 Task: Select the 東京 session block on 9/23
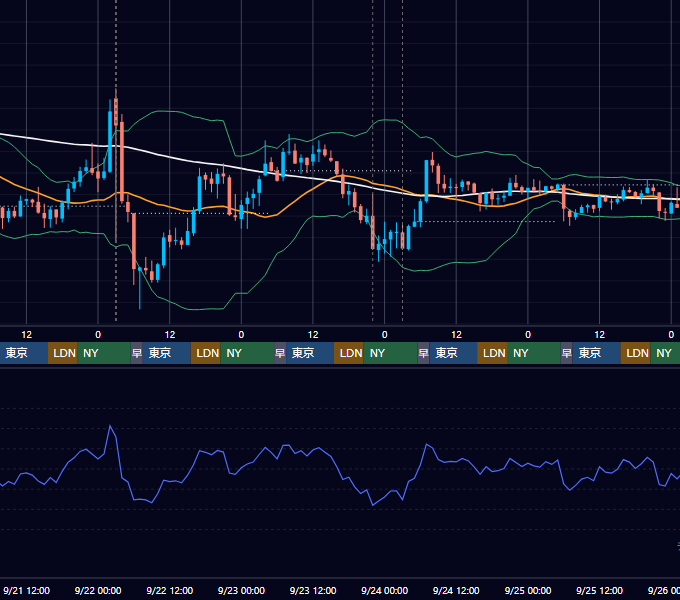tap(310, 353)
